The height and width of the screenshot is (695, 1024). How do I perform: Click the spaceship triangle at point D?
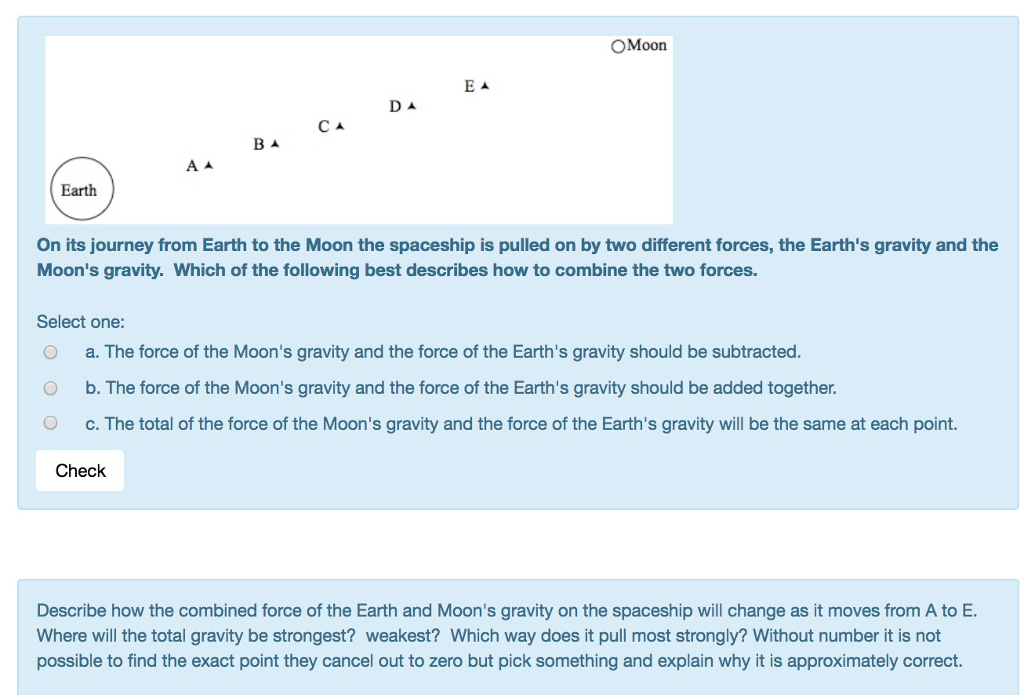411,106
